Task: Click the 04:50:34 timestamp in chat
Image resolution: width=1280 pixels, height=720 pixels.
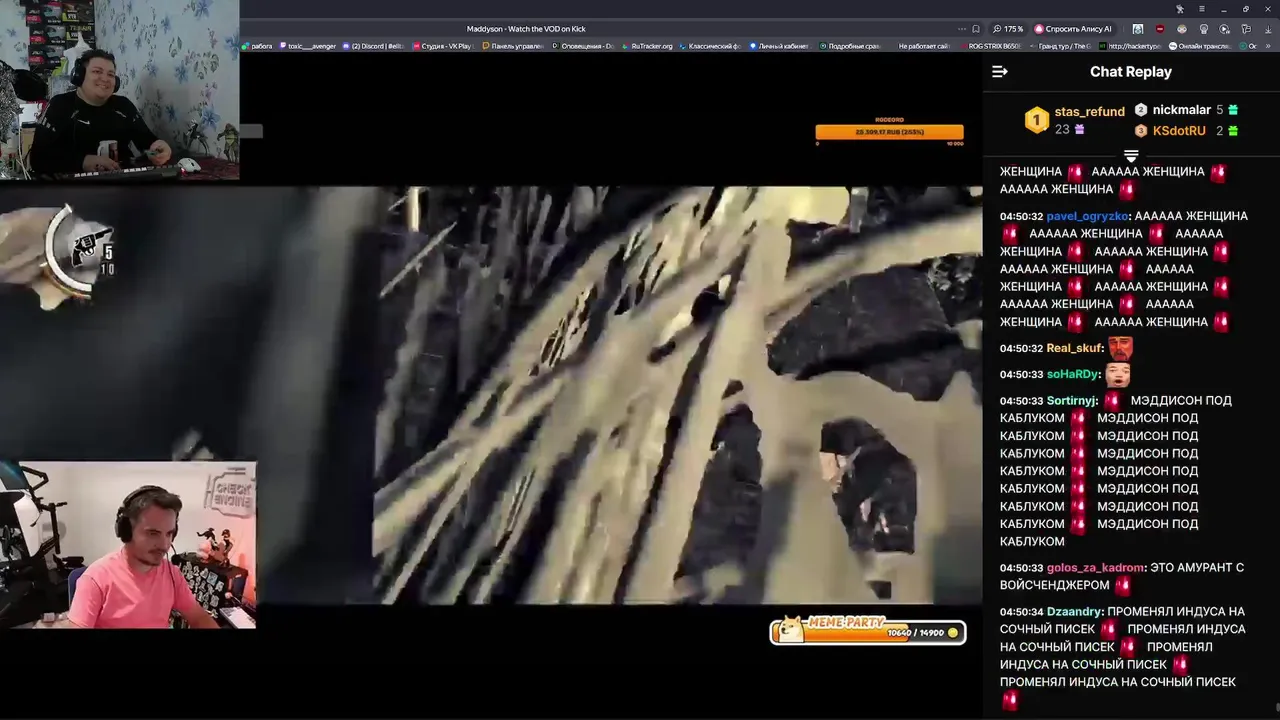Action: 1021,612
